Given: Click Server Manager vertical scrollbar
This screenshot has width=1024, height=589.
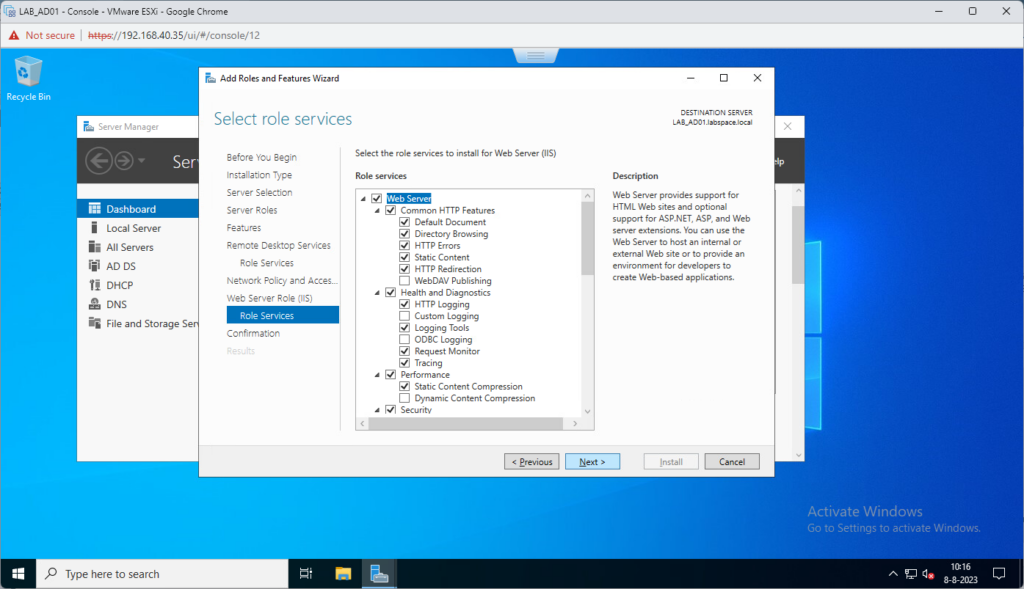Looking at the screenshot, I should (798, 245).
